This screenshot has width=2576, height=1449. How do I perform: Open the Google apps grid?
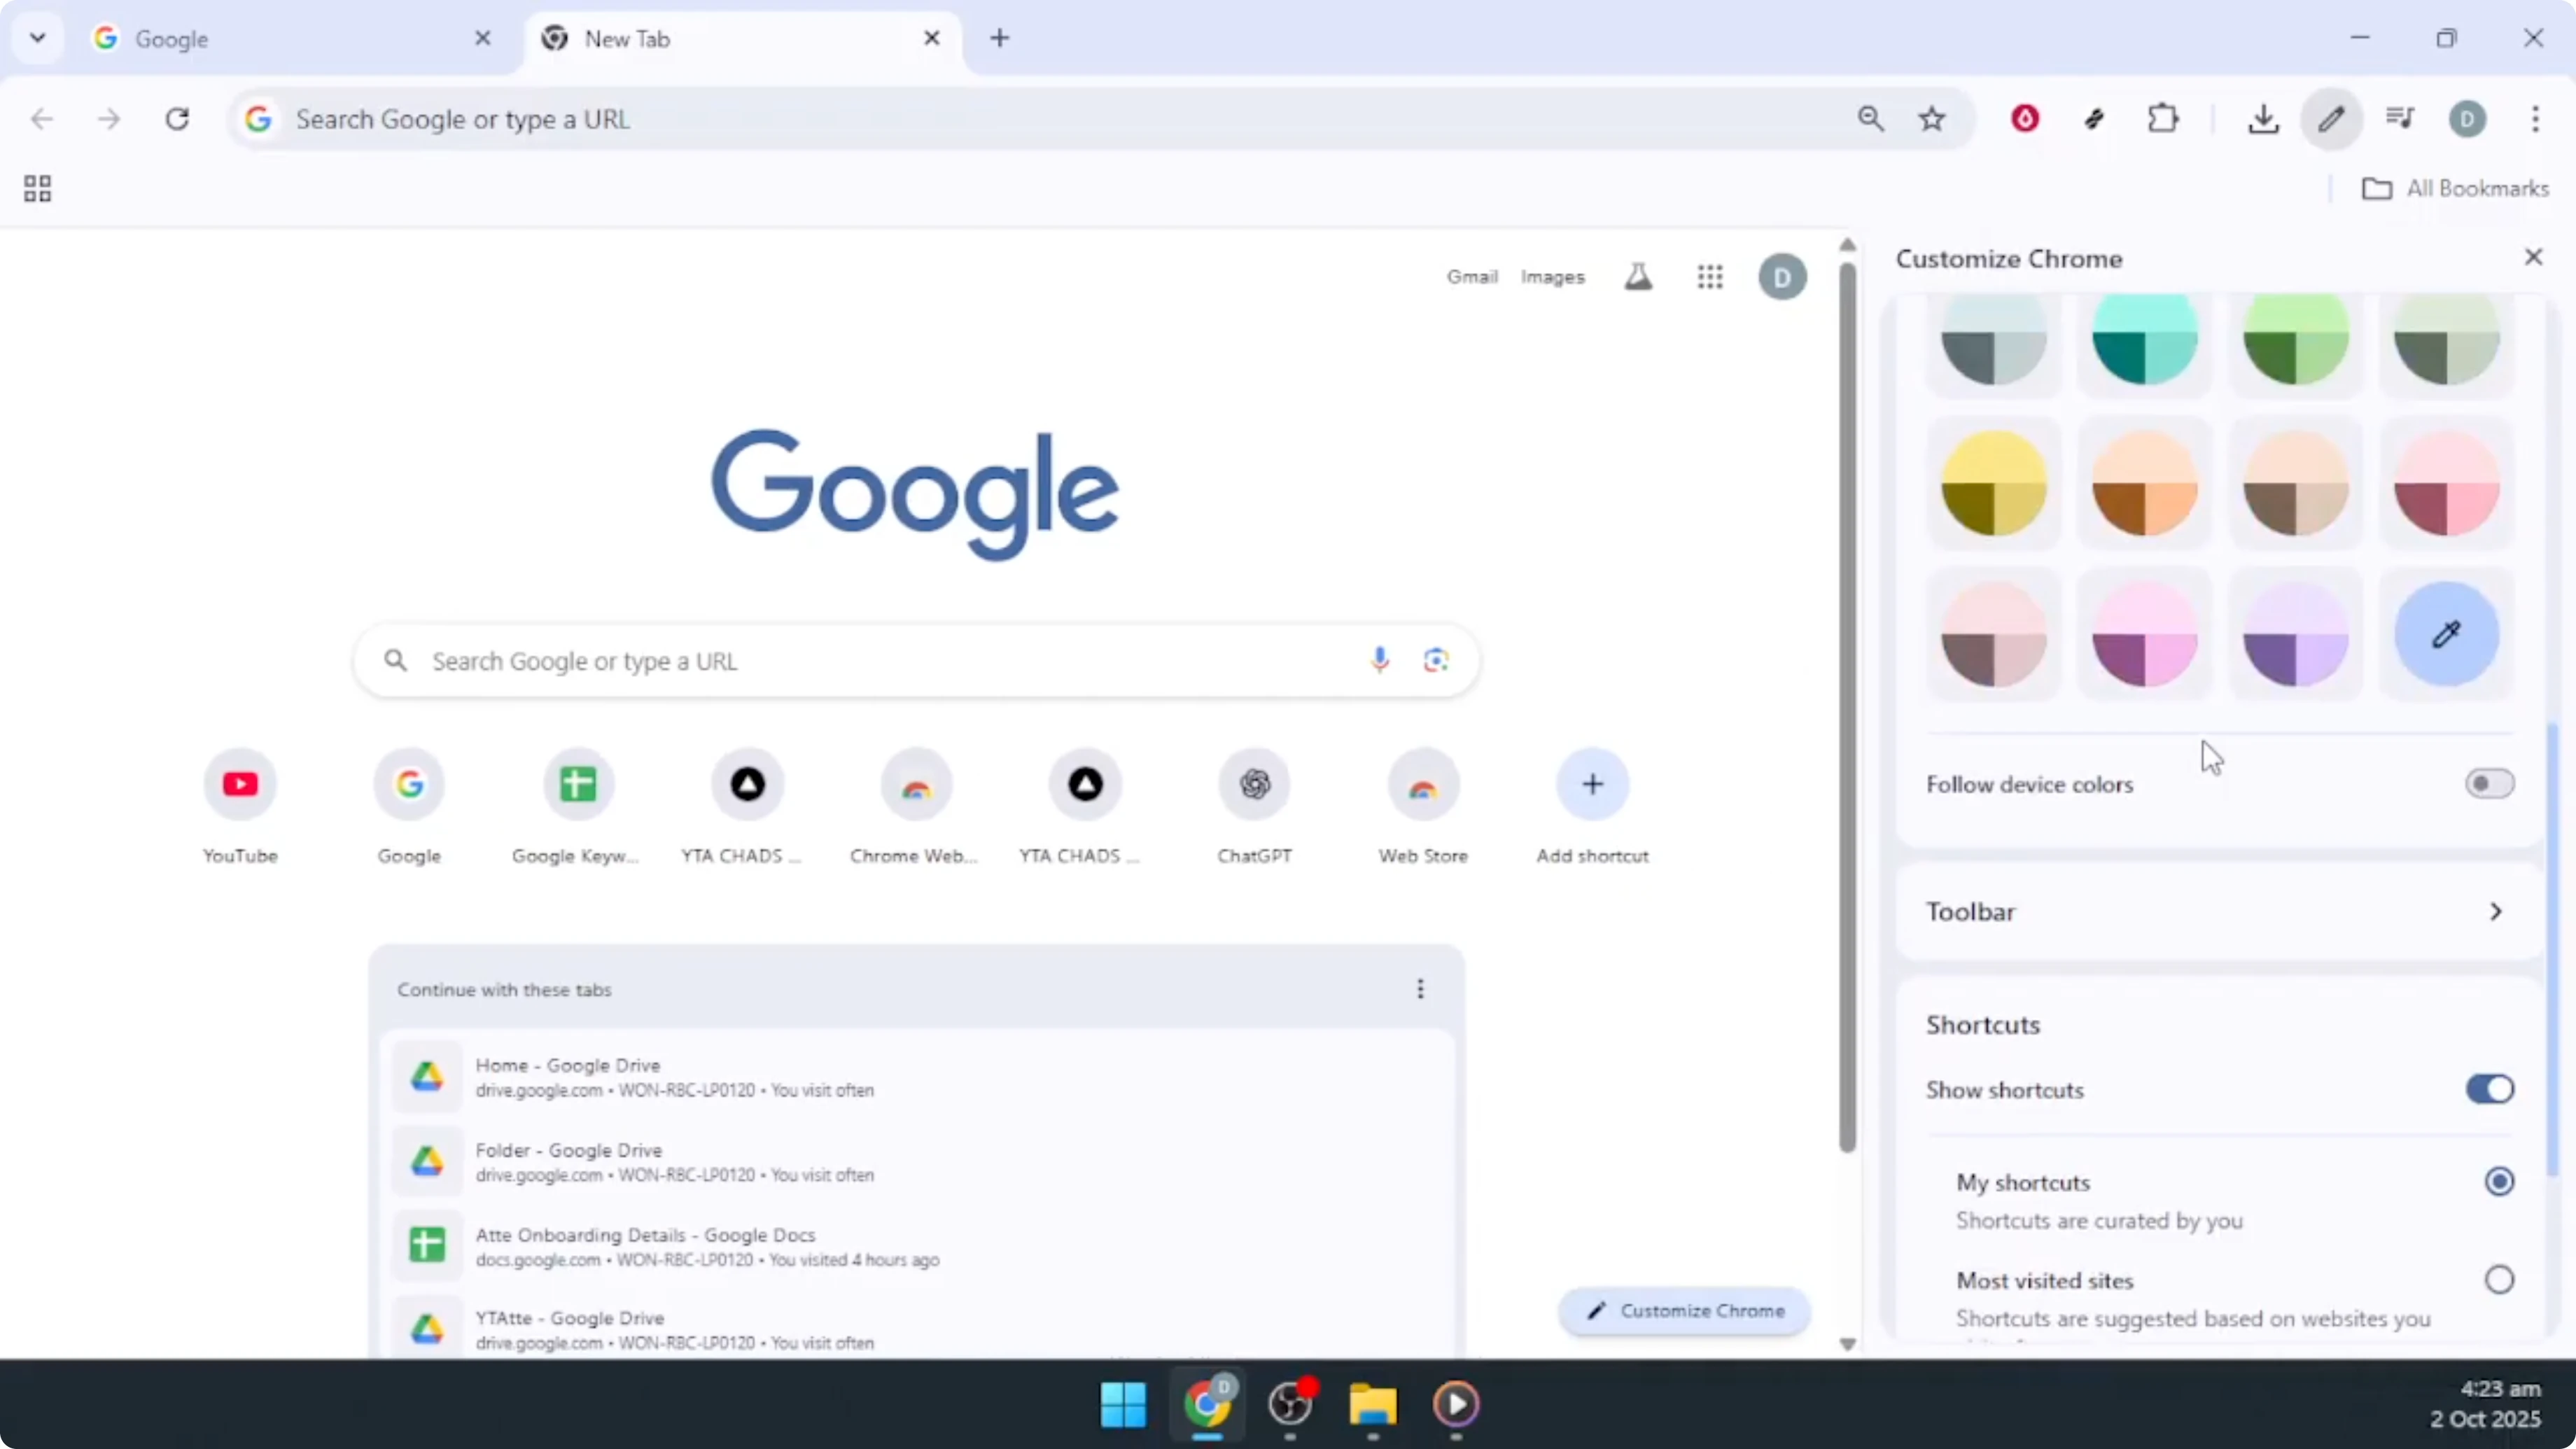(x=1710, y=276)
